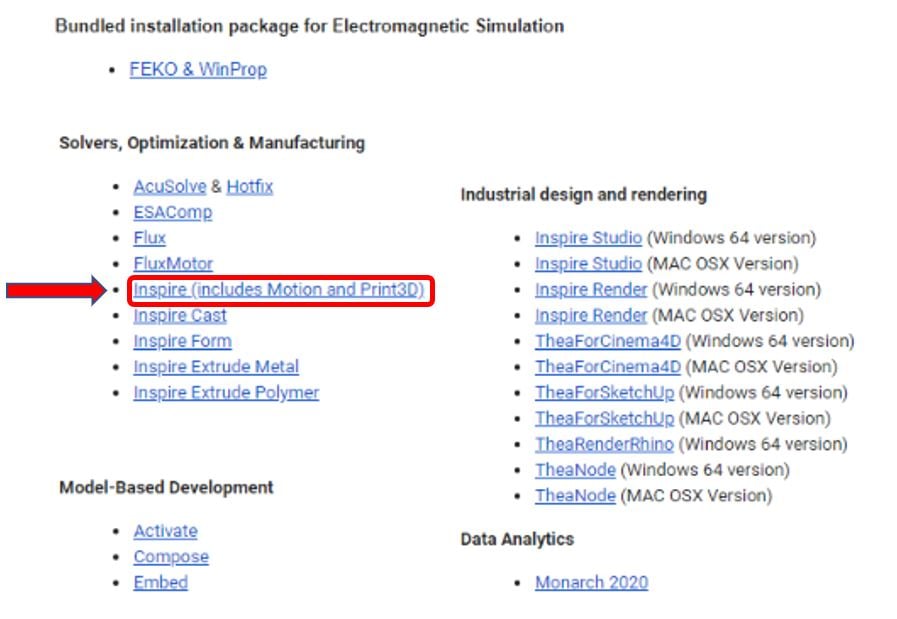Screen dimensions: 897x619
Task: Open TheaForSketchUp MAC OSX version link
Action: pyautogui.click(x=605, y=418)
